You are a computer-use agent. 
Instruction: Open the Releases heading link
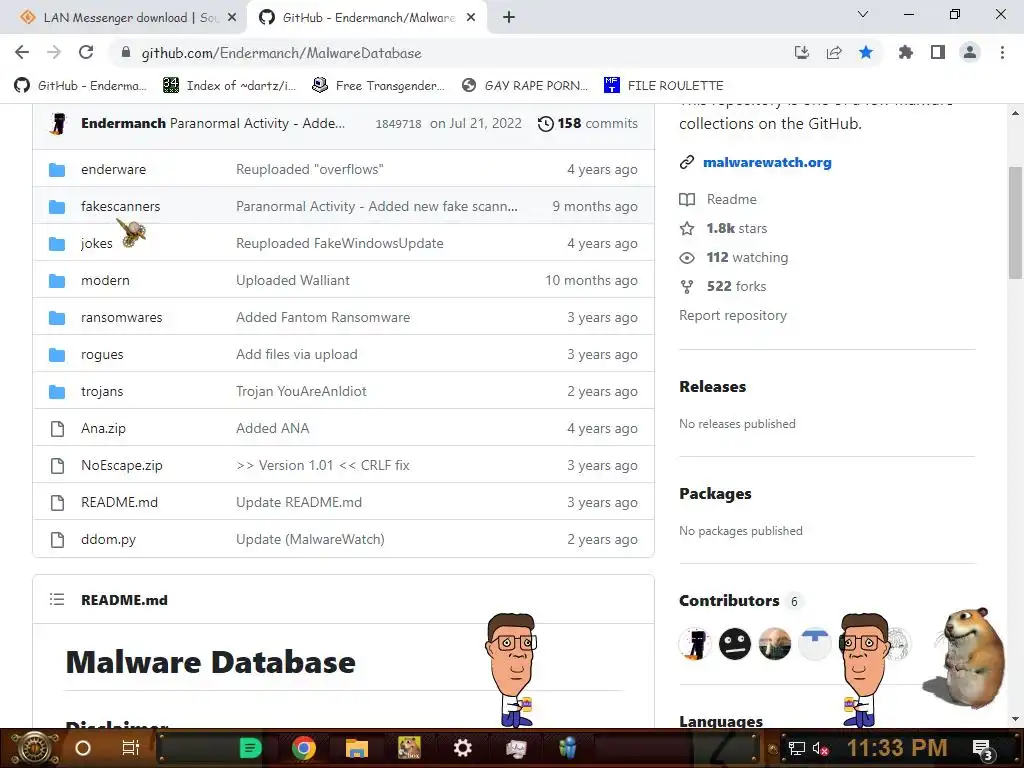coord(712,387)
